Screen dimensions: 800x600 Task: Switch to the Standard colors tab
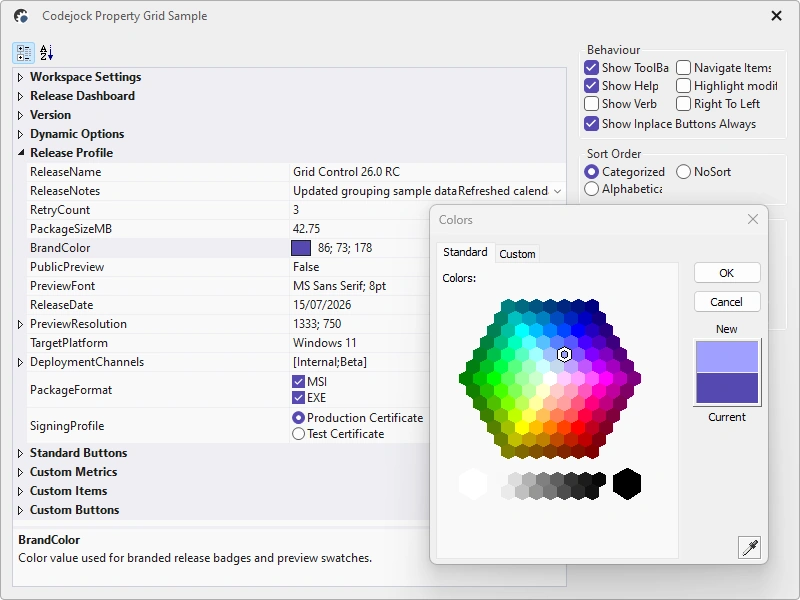pos(465,252)
